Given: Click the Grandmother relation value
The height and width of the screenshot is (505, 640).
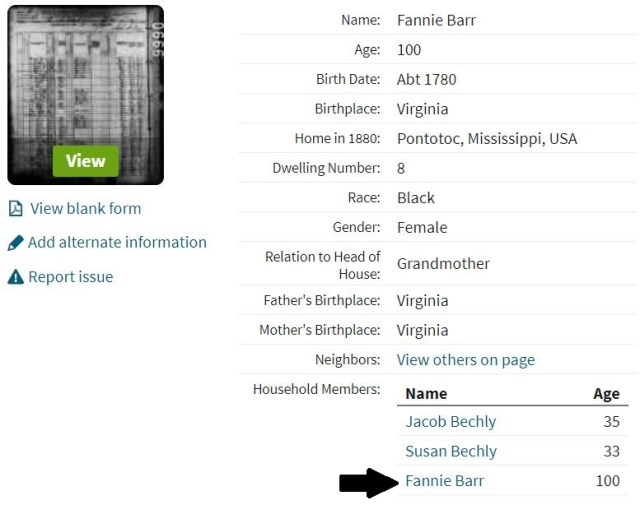Looking at the screenshot, I should (x=443, y=264).
